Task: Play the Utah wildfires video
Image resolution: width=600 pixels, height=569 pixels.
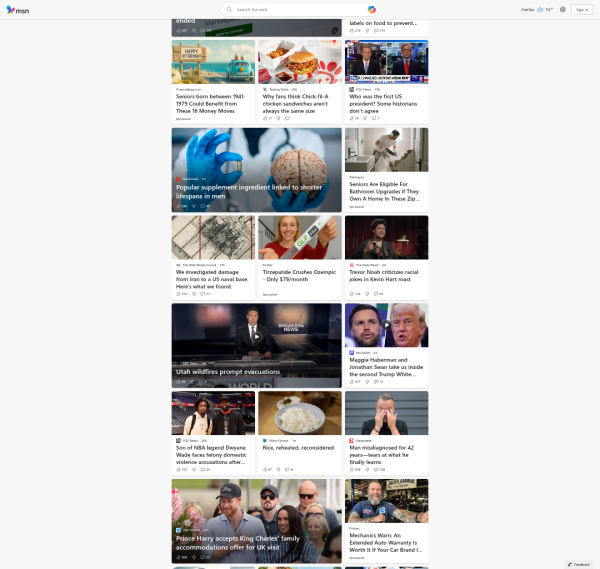Action: pyautogui.click(x=257, y=337)
